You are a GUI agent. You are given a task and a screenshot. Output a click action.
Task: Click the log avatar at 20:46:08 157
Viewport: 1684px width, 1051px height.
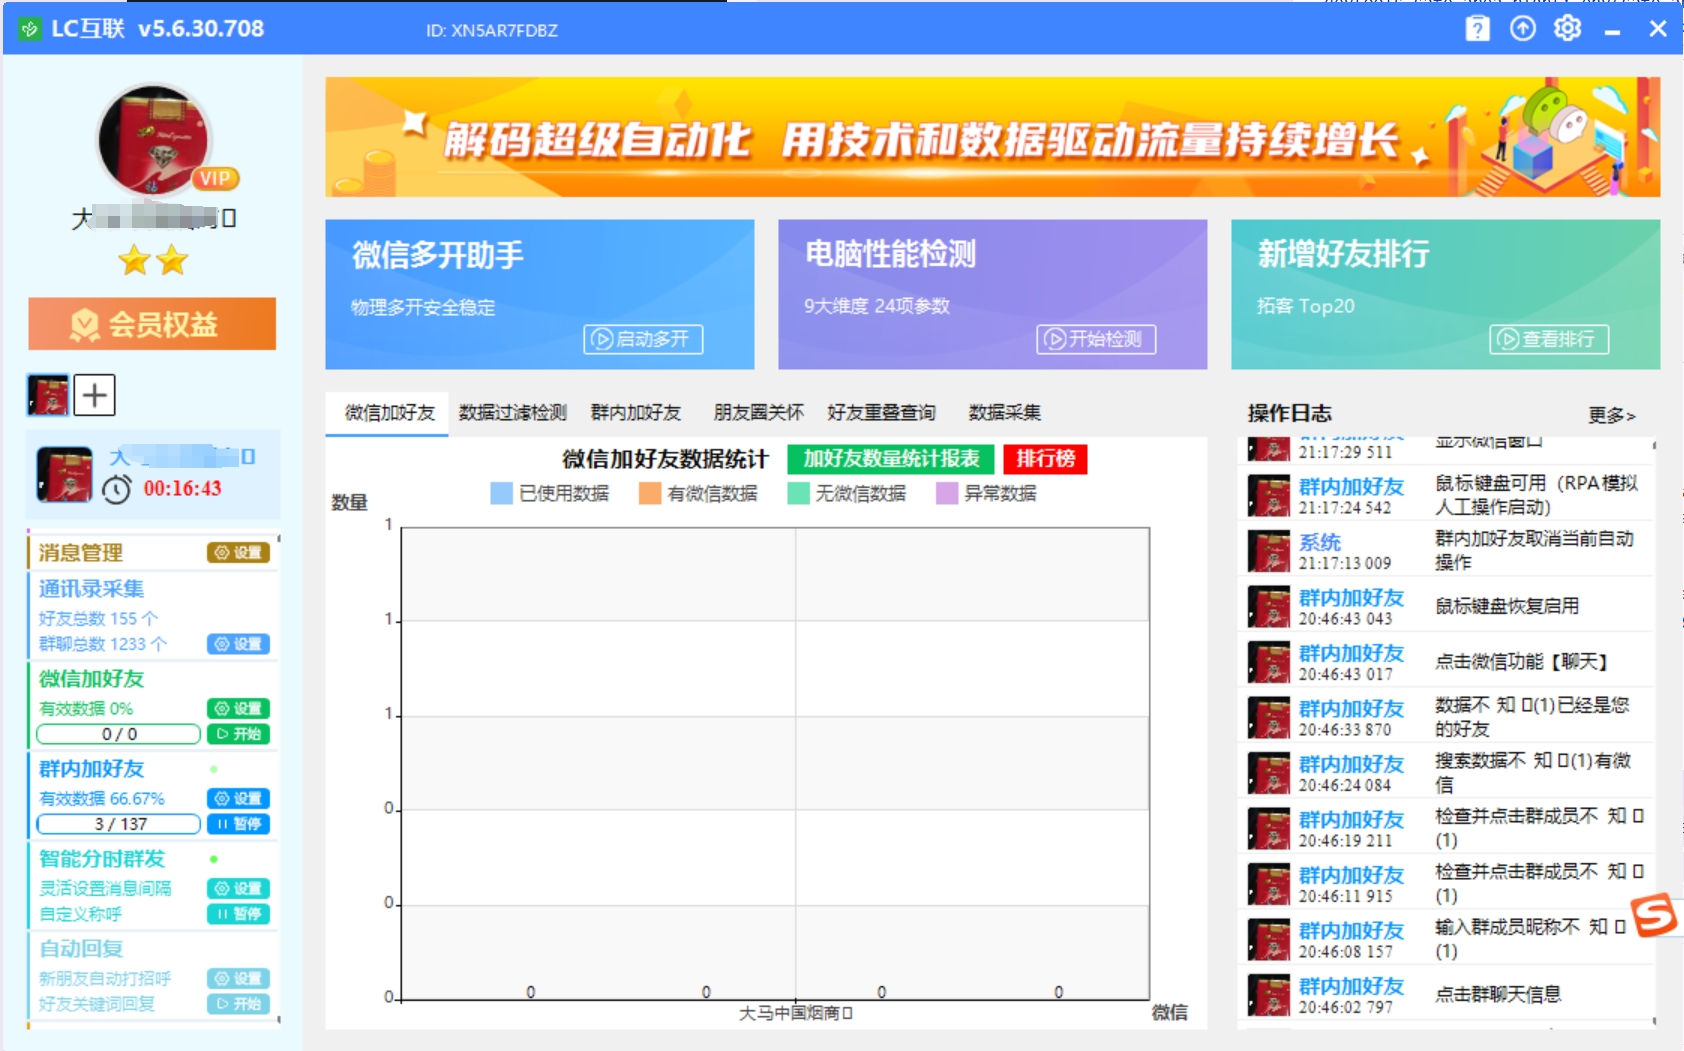[x=1269, y=940]
